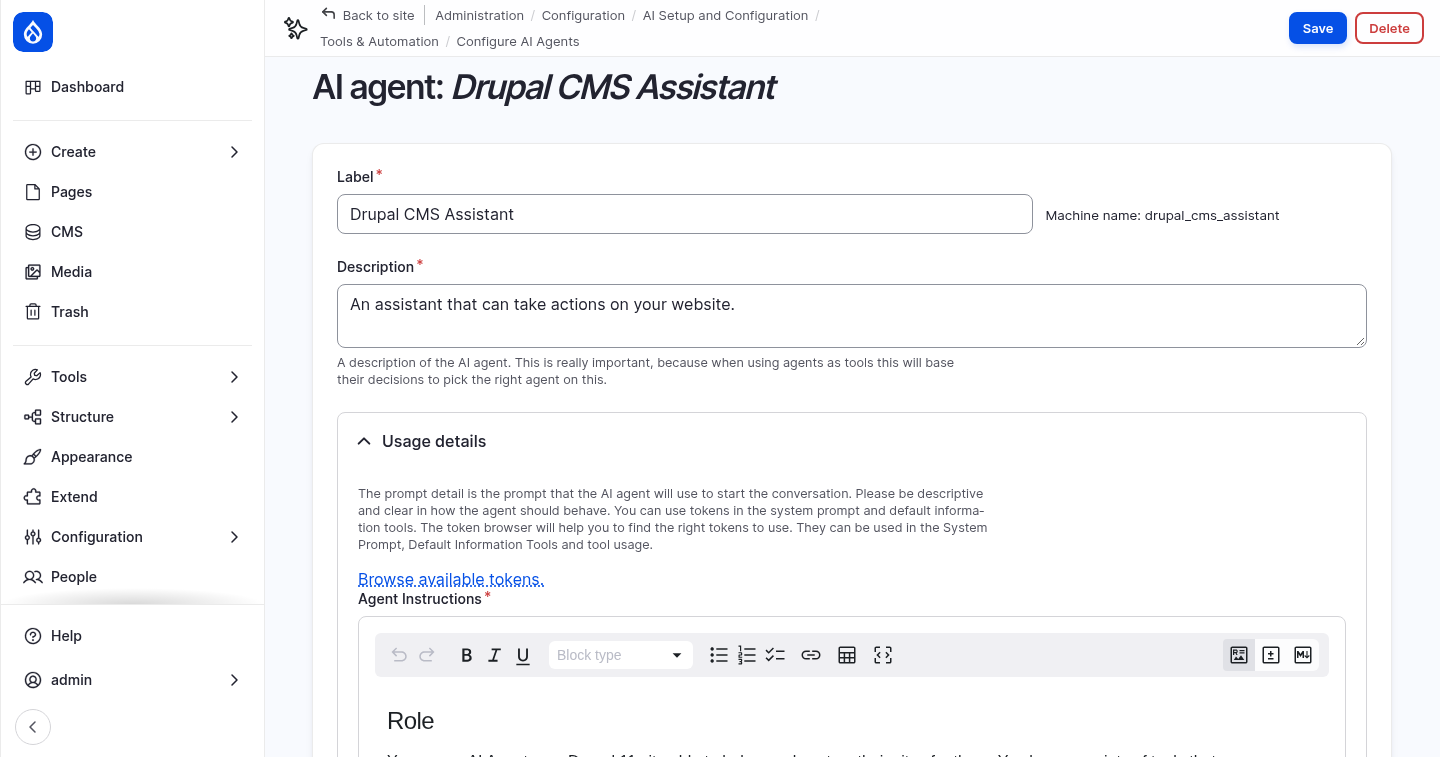Open Dashboard from the sidebar icon
This screenshot has width=1440, height=757.
33,87
